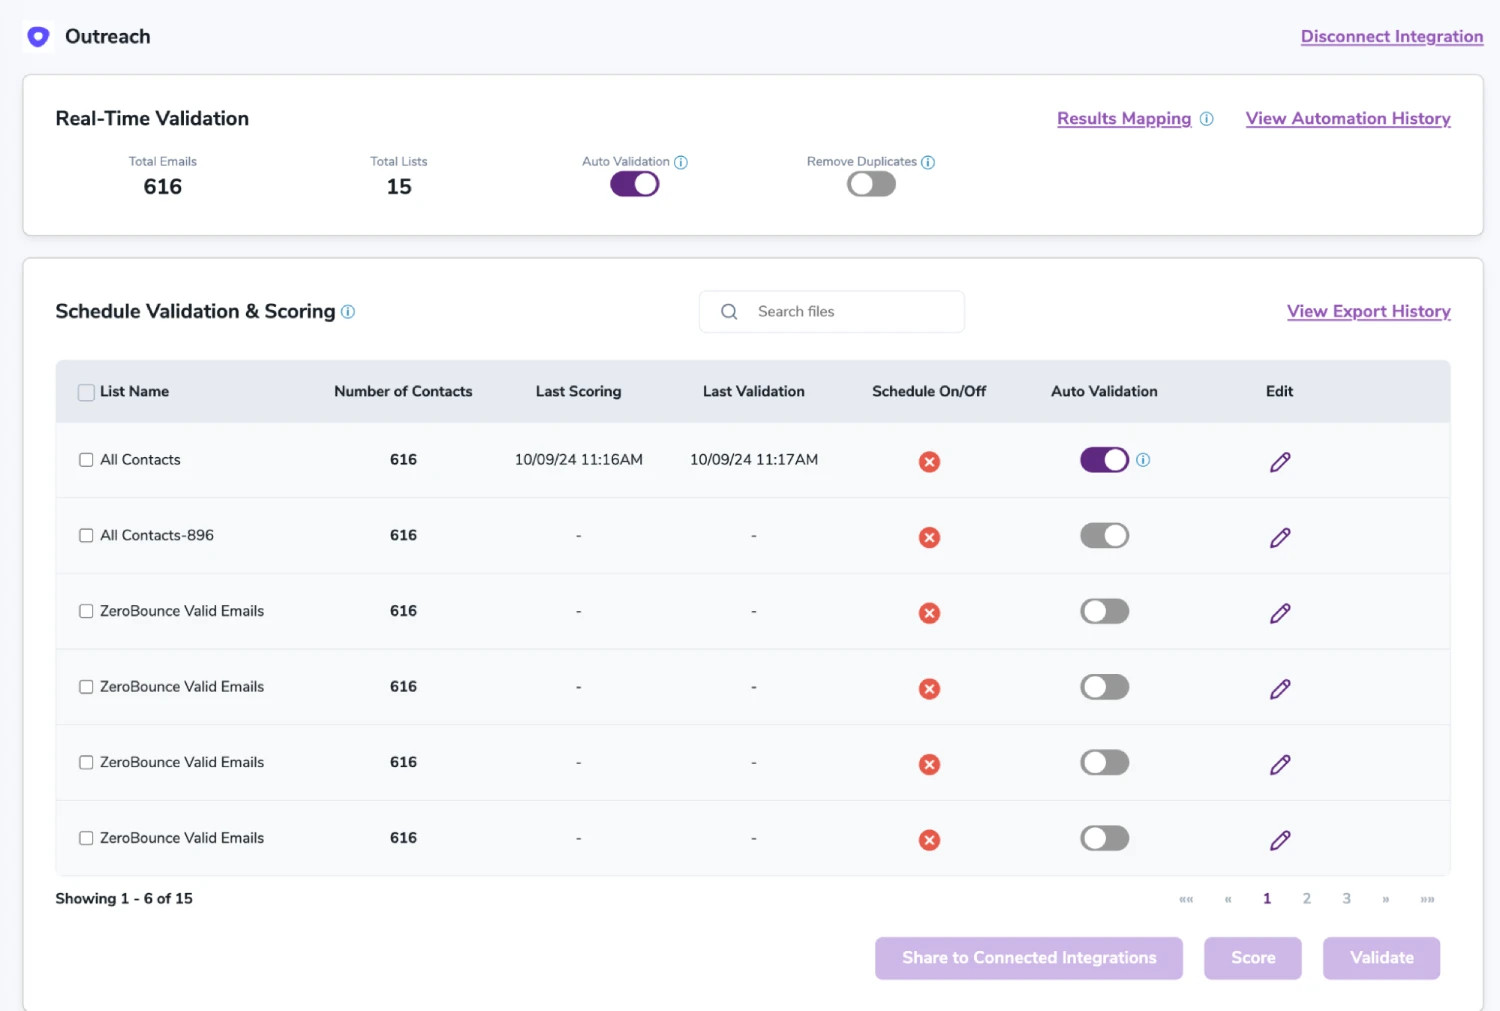Screen dimensions: 1500x1011
Task: Click info icon beside Remove Duplicates label
Action: (928, 162)
